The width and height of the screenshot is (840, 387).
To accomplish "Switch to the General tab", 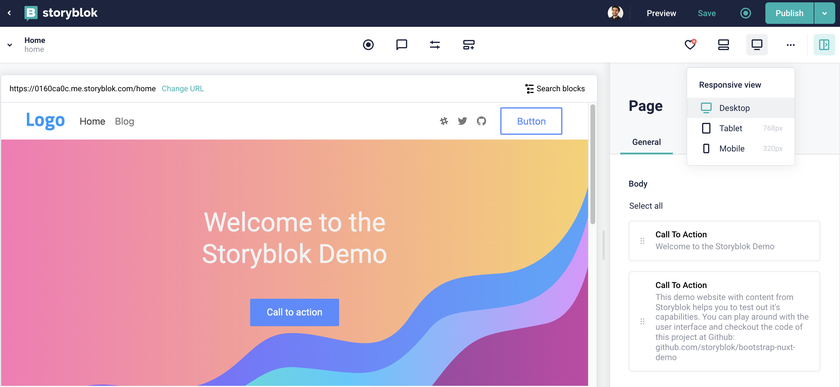I will 647,143.
